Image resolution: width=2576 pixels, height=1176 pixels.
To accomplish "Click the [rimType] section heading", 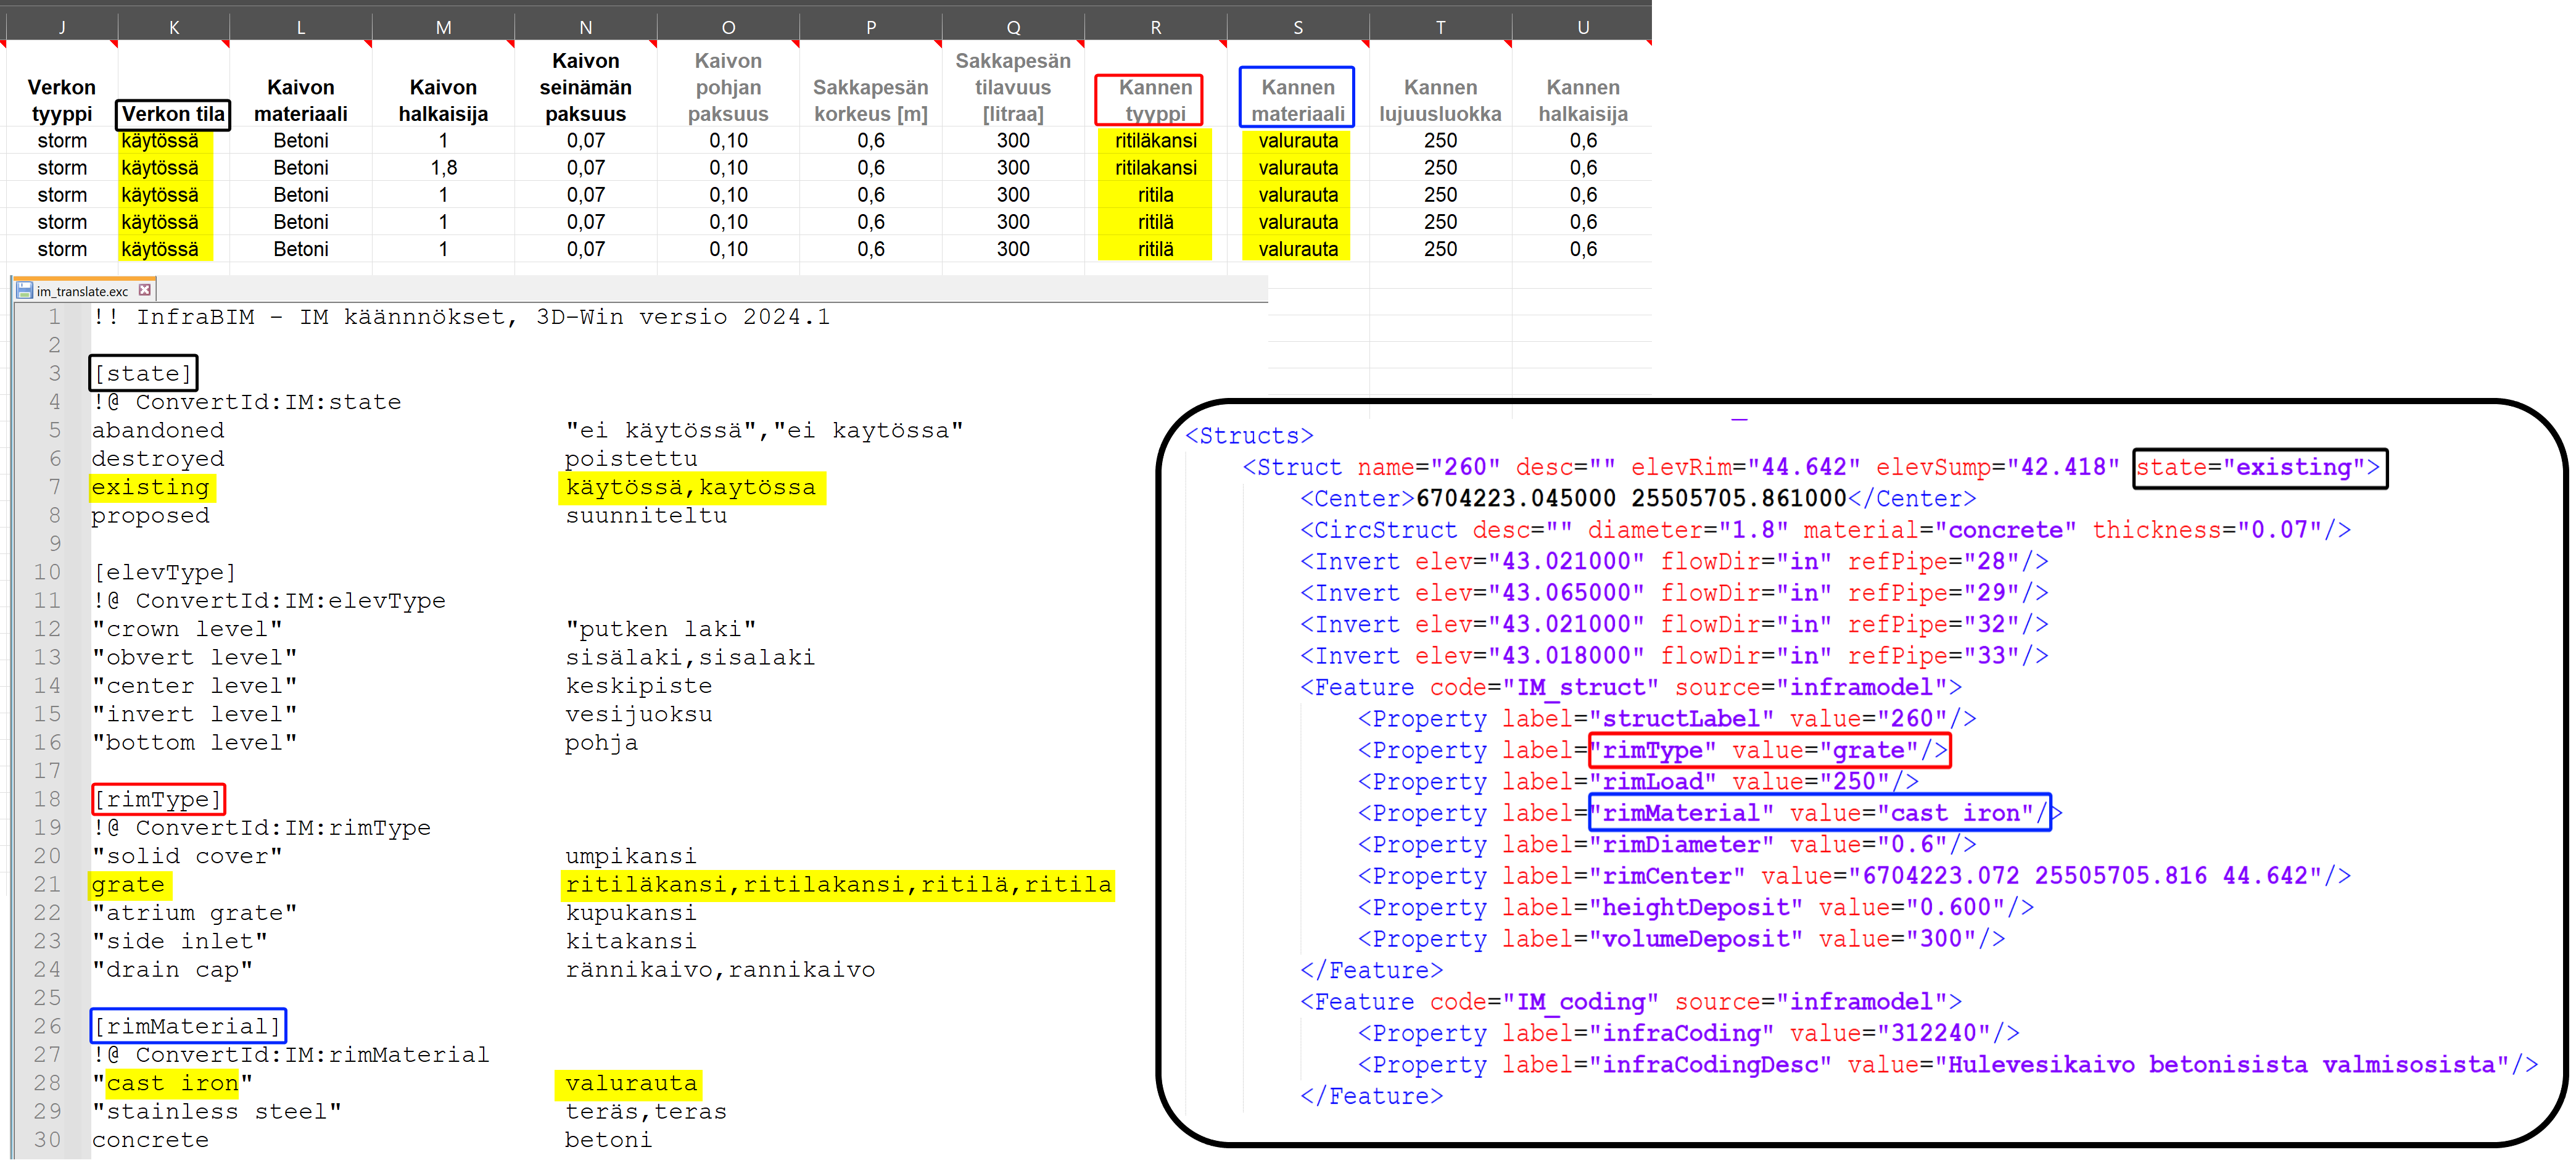I will point(158,799).
